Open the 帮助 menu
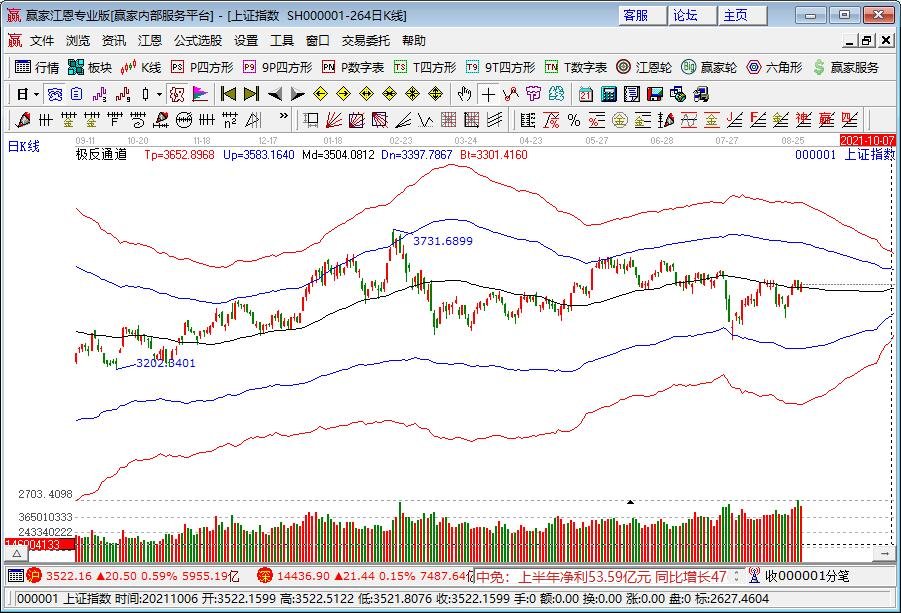The width and height of the screenshot is (901, 613). (x=414, y=41)
